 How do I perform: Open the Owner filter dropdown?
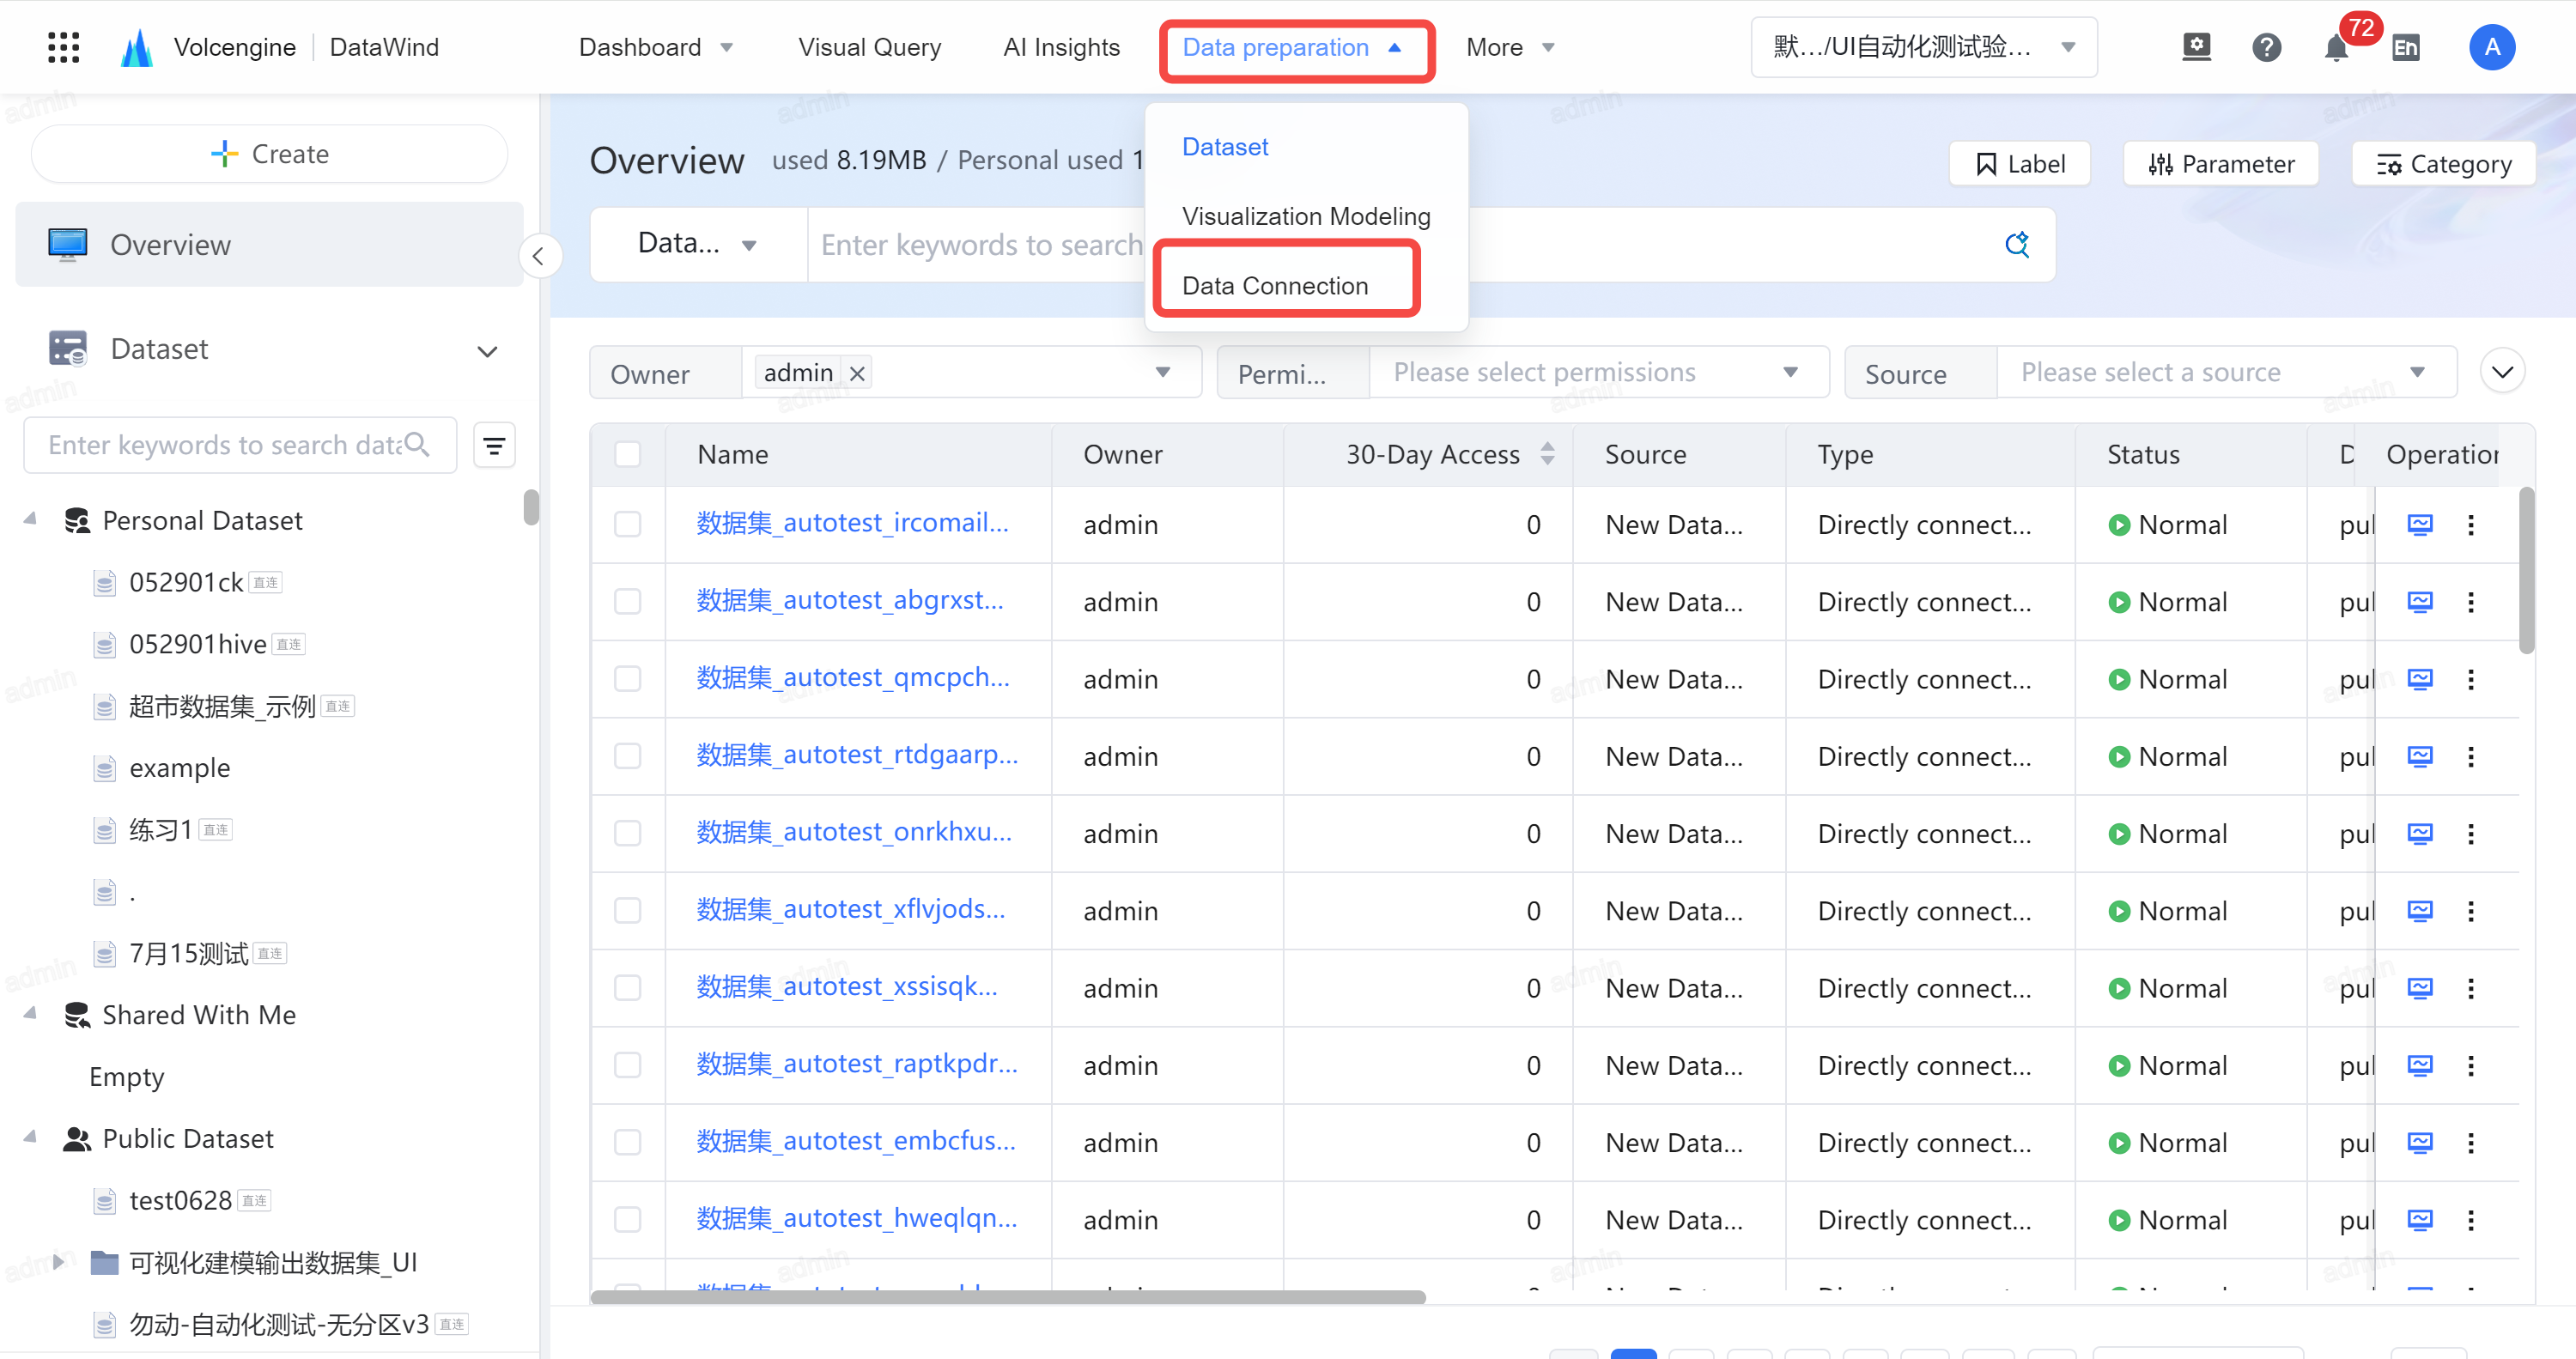tap(971, 373)
